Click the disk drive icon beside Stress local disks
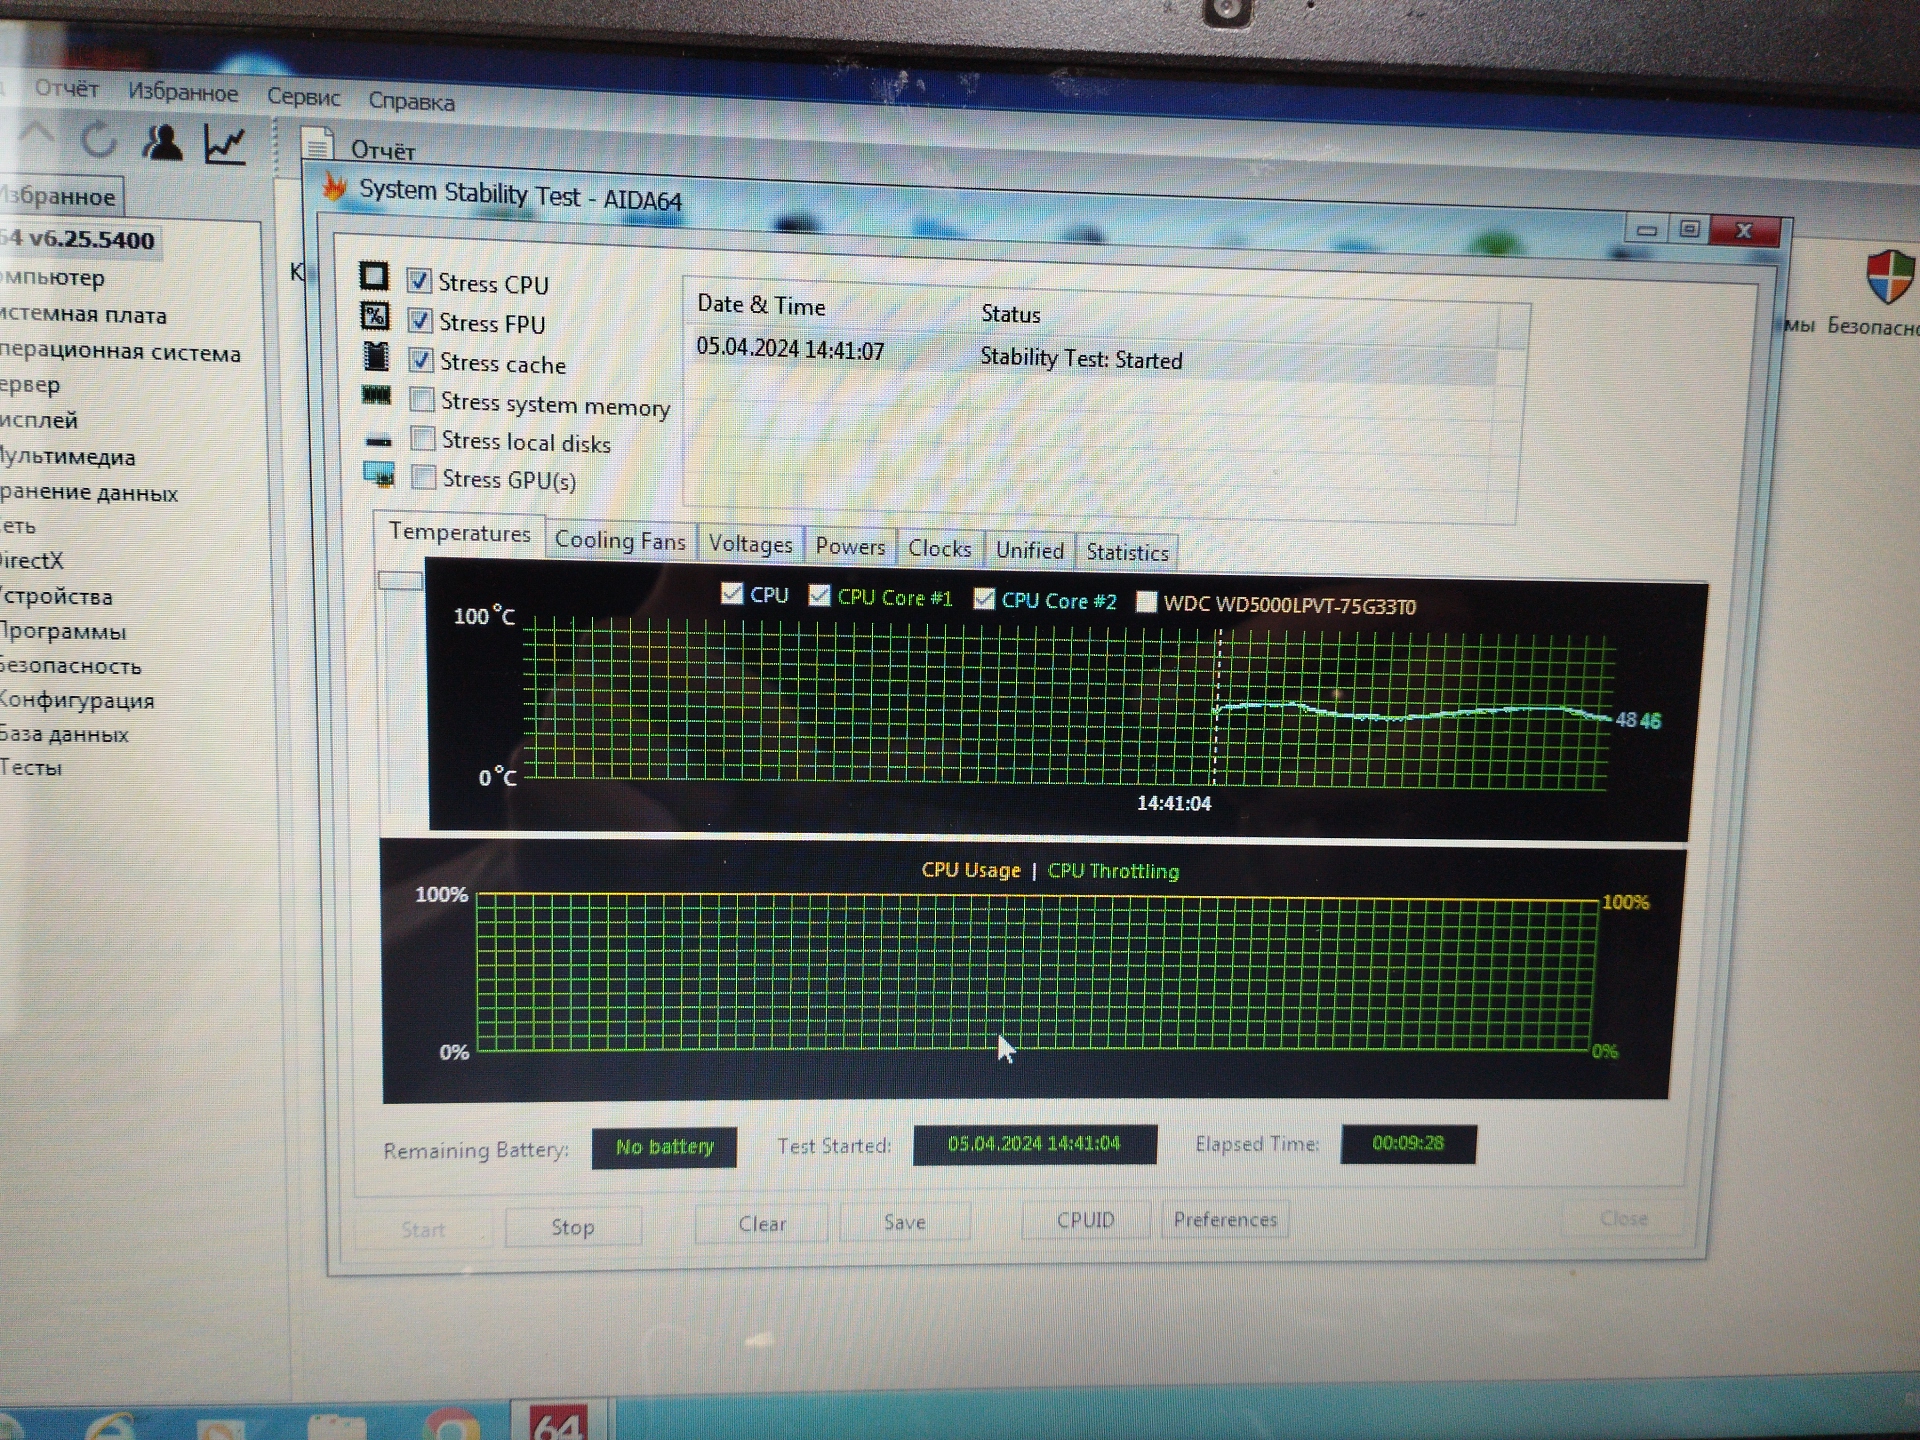 (x=378, y=440)
